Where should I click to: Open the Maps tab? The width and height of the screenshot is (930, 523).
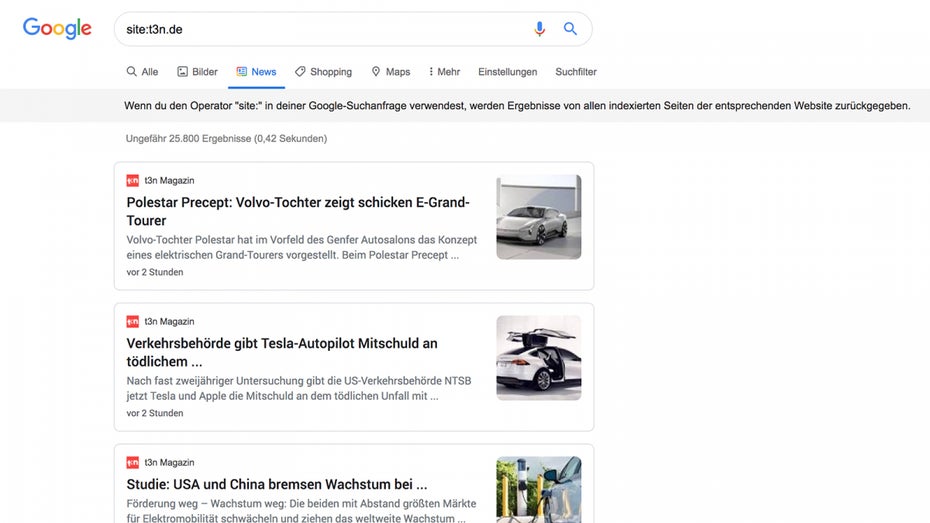pyautogui.click(x=391, y=72)
